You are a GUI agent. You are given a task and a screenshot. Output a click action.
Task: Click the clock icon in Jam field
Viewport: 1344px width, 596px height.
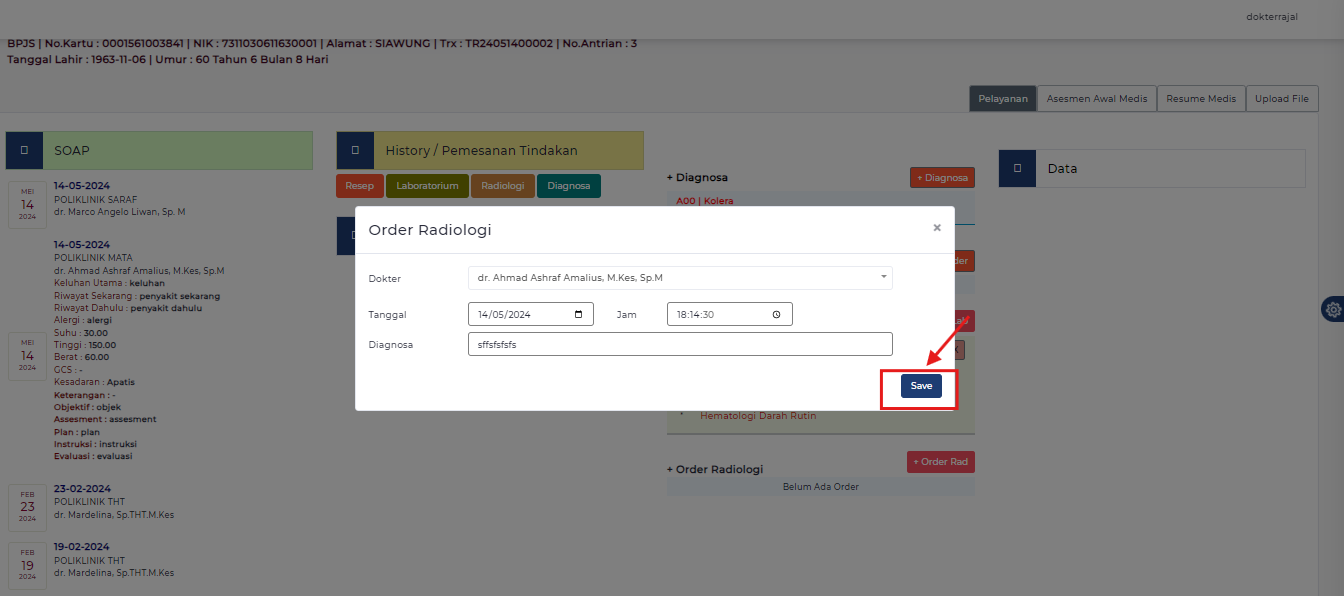(777, 314)
